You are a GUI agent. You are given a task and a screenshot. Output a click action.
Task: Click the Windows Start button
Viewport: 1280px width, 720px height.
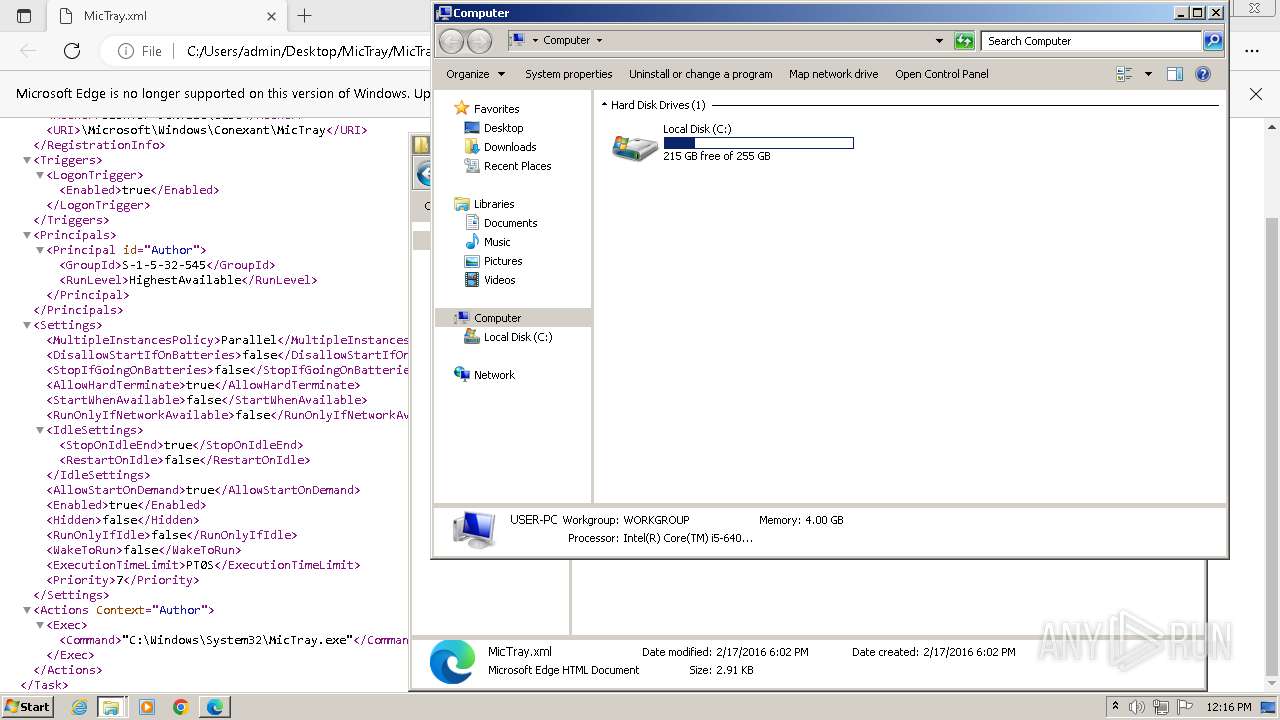point(27,707)
